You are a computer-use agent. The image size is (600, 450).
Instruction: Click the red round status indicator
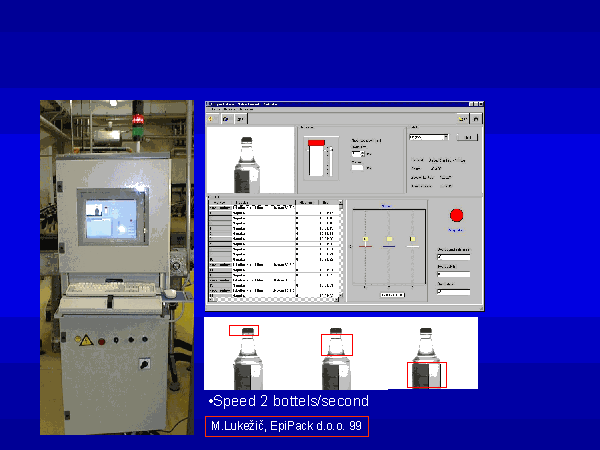[x=457, y=215]
